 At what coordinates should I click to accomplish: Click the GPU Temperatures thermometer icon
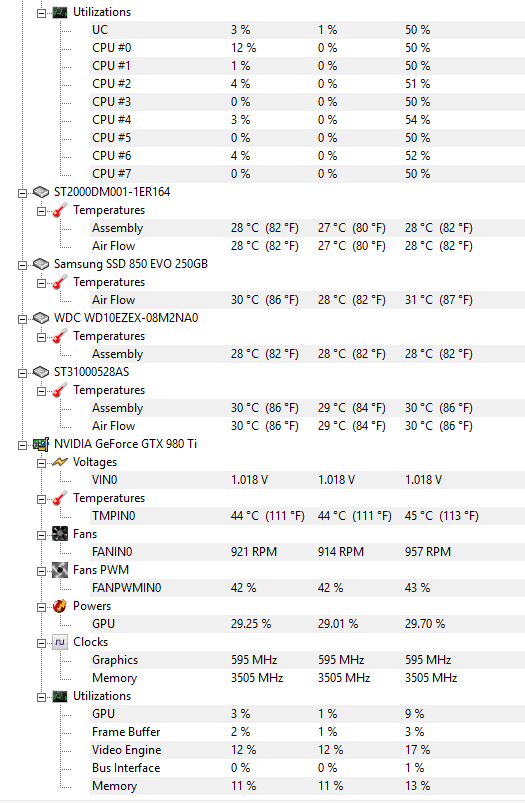click(60, 498)
